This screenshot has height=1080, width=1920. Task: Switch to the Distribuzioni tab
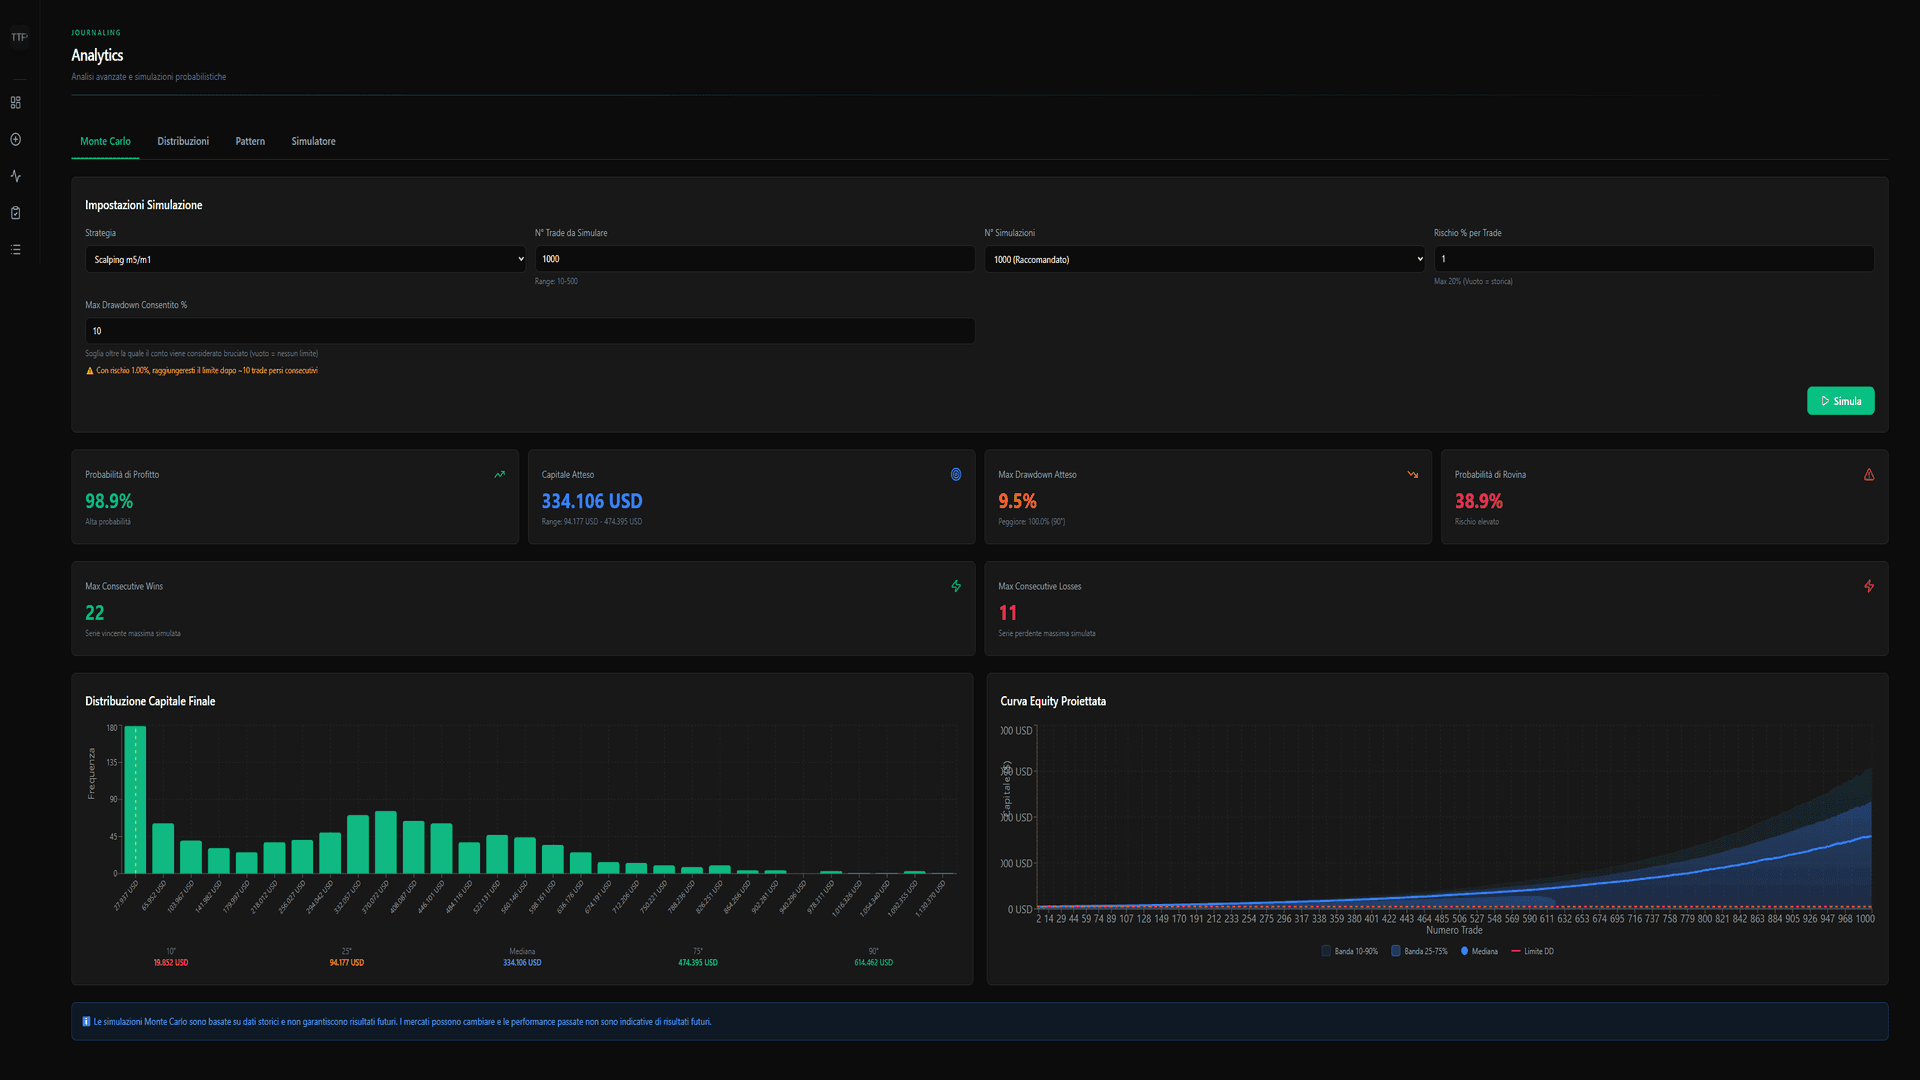click(x=183, y=141)
